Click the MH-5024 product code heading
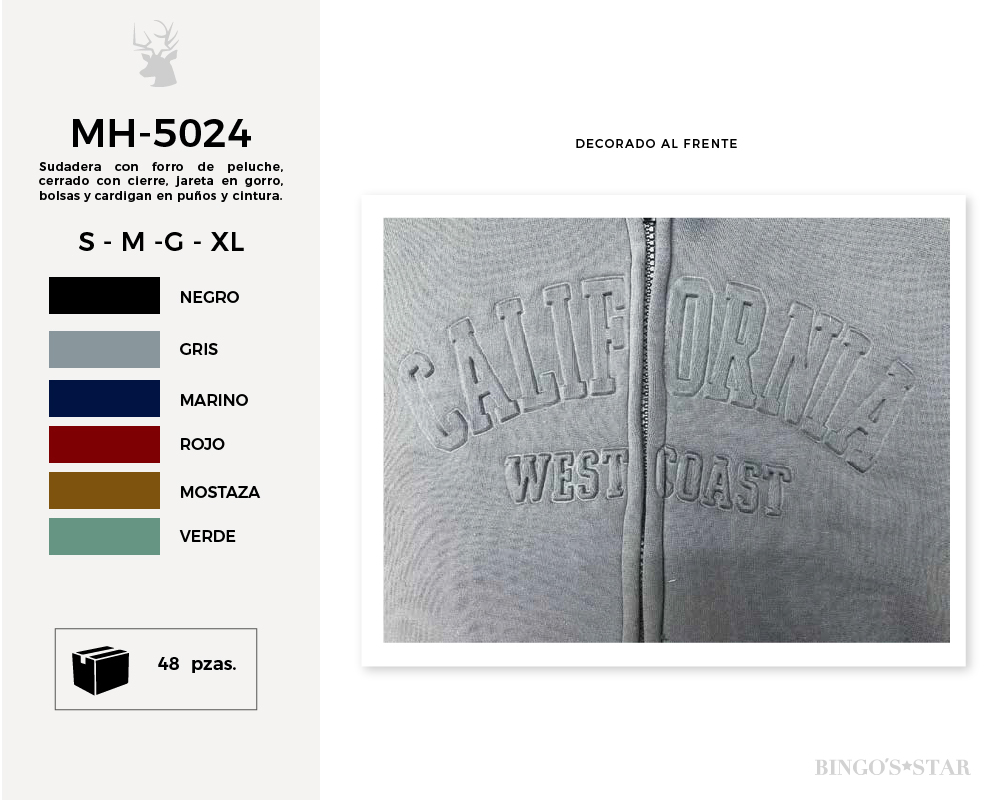The height and width of the screenshot is (800, 1000). click(161, 133)
